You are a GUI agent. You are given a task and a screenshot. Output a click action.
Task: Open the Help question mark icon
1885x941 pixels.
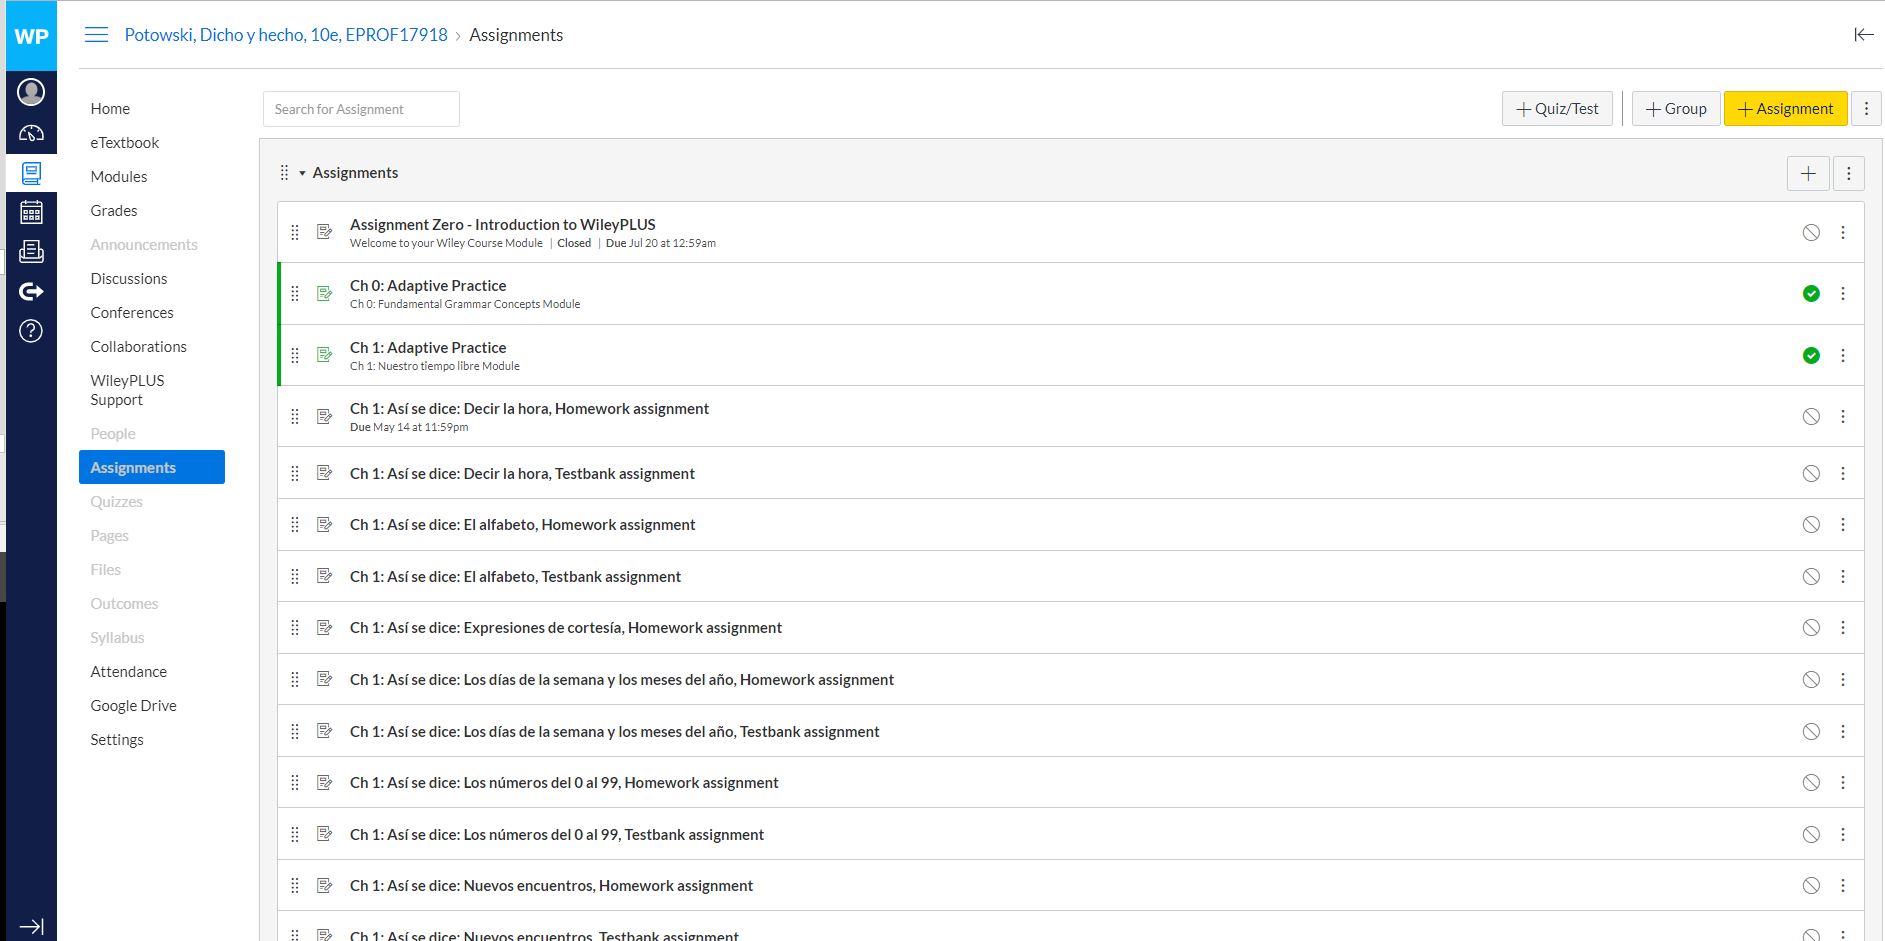pos(31,331)
